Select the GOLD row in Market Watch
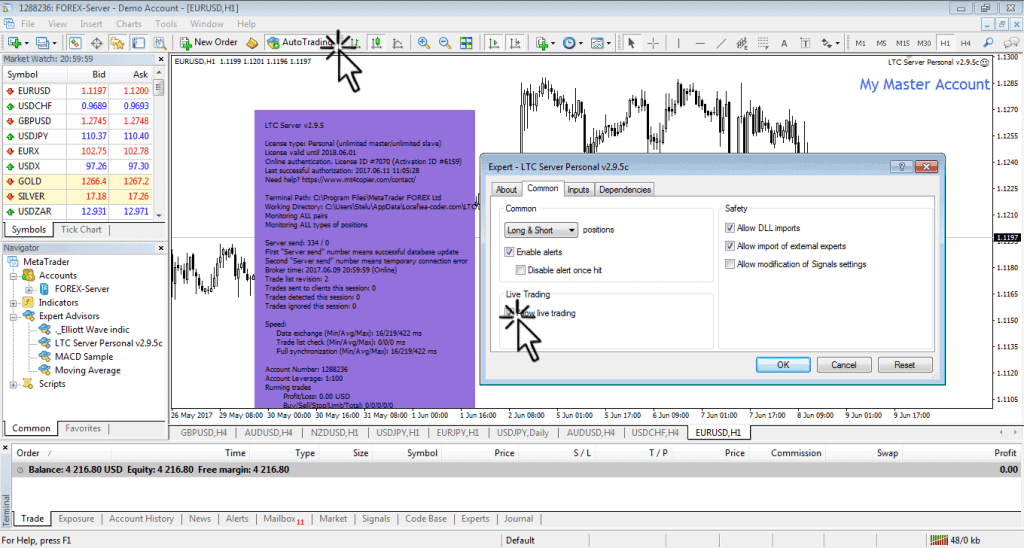The image size is (1024, 548). pyautogui.click(x=78, y=182)
